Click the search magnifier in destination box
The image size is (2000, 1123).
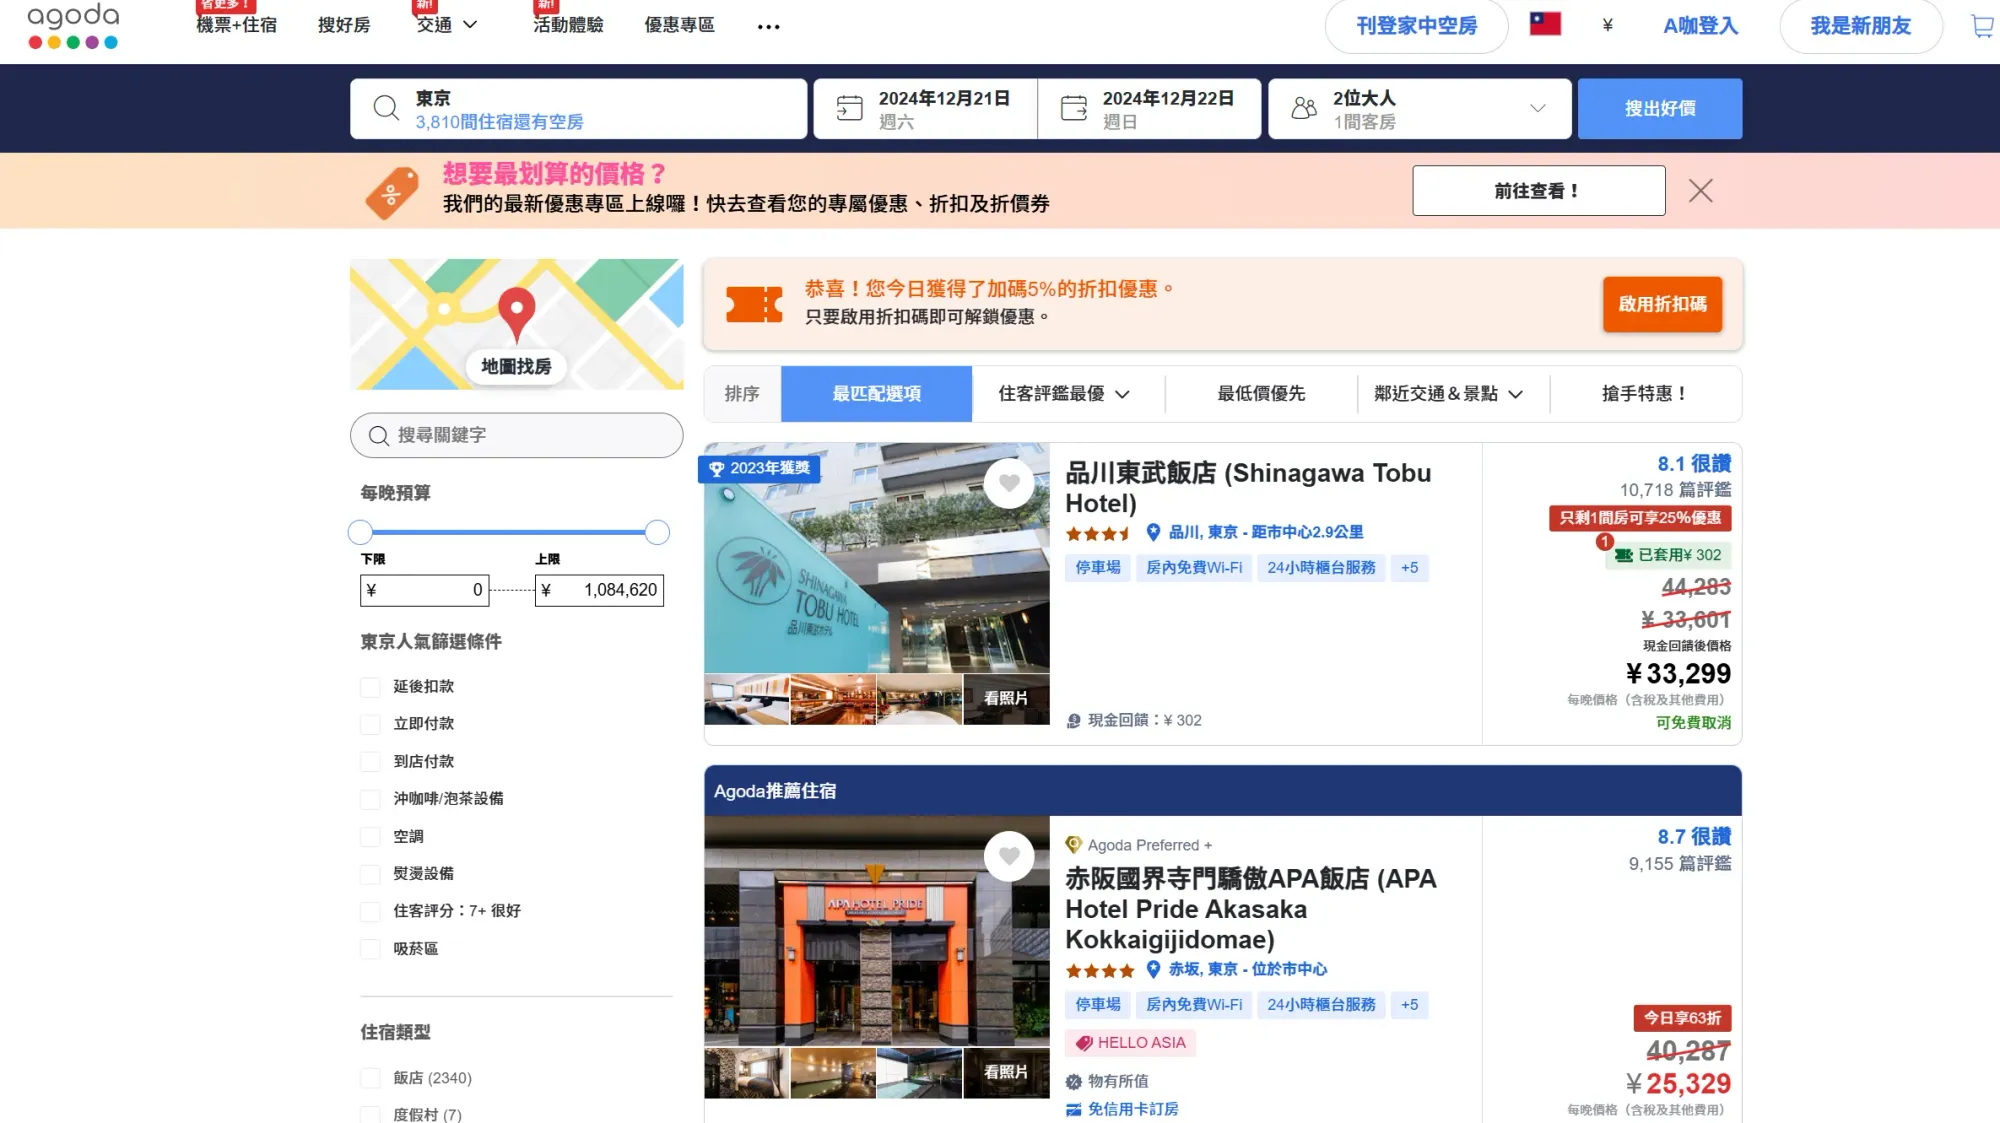coord(386,108)
